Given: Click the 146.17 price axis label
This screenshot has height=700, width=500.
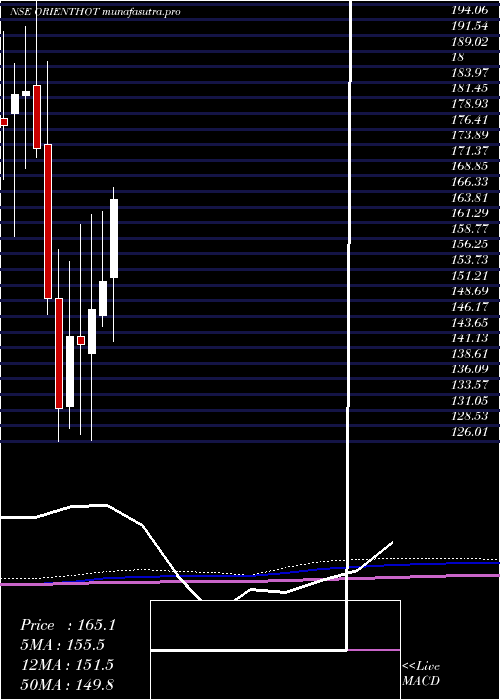Looking at the screenshot, I should tap(470, 307).
